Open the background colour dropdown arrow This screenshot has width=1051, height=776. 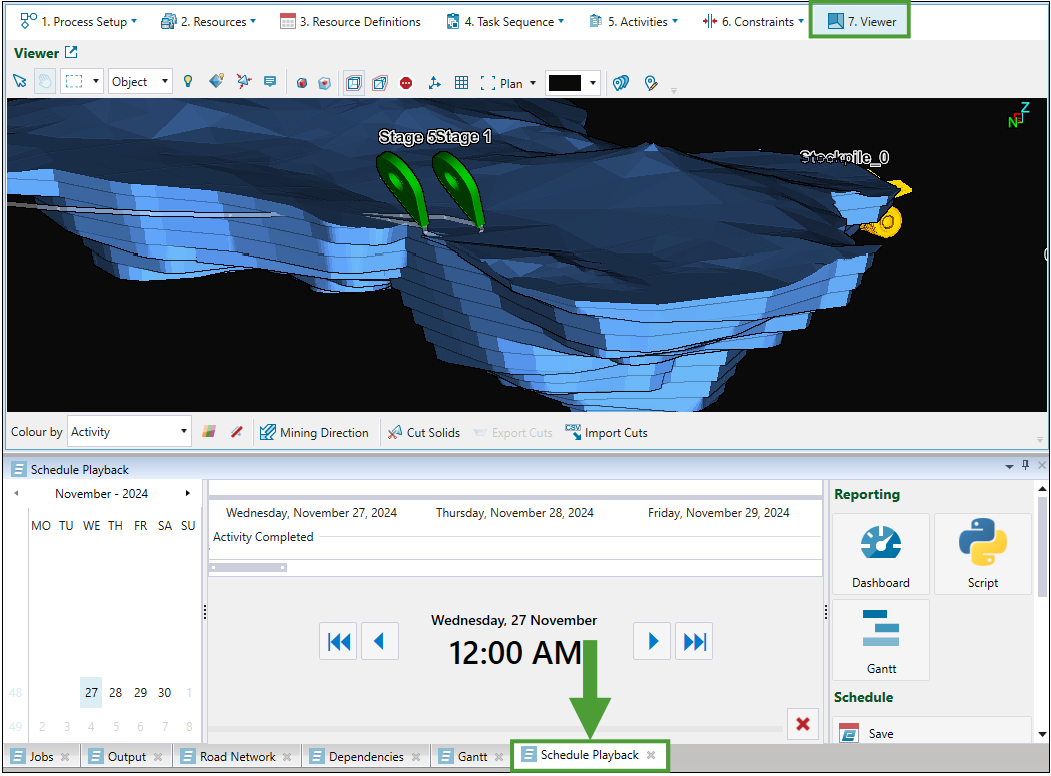pos(593,83)
